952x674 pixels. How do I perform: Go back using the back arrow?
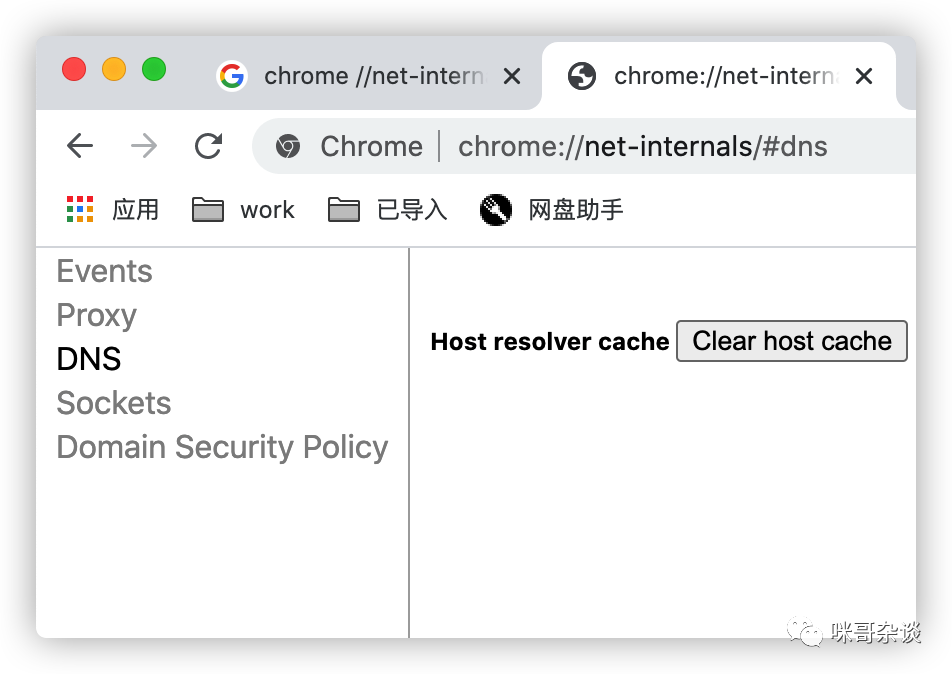tap(80, 146)
